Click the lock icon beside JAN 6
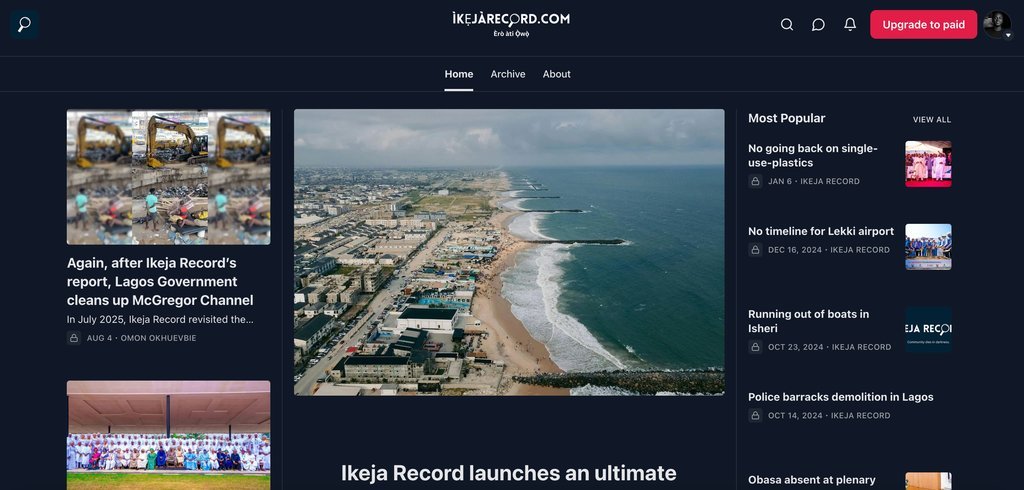The height and width of the screenshot is (490, 1024). pos(755,181)
